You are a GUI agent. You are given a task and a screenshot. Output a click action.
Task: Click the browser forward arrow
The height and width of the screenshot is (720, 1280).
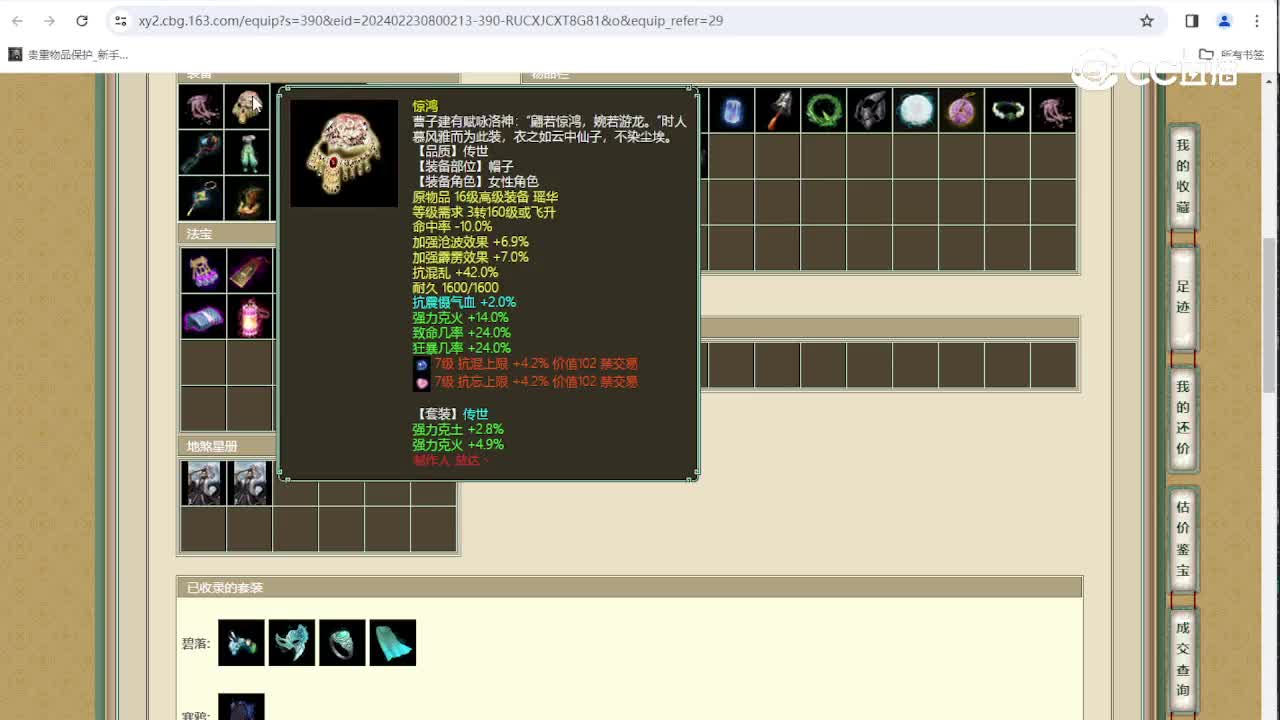[x=50, y=20]
